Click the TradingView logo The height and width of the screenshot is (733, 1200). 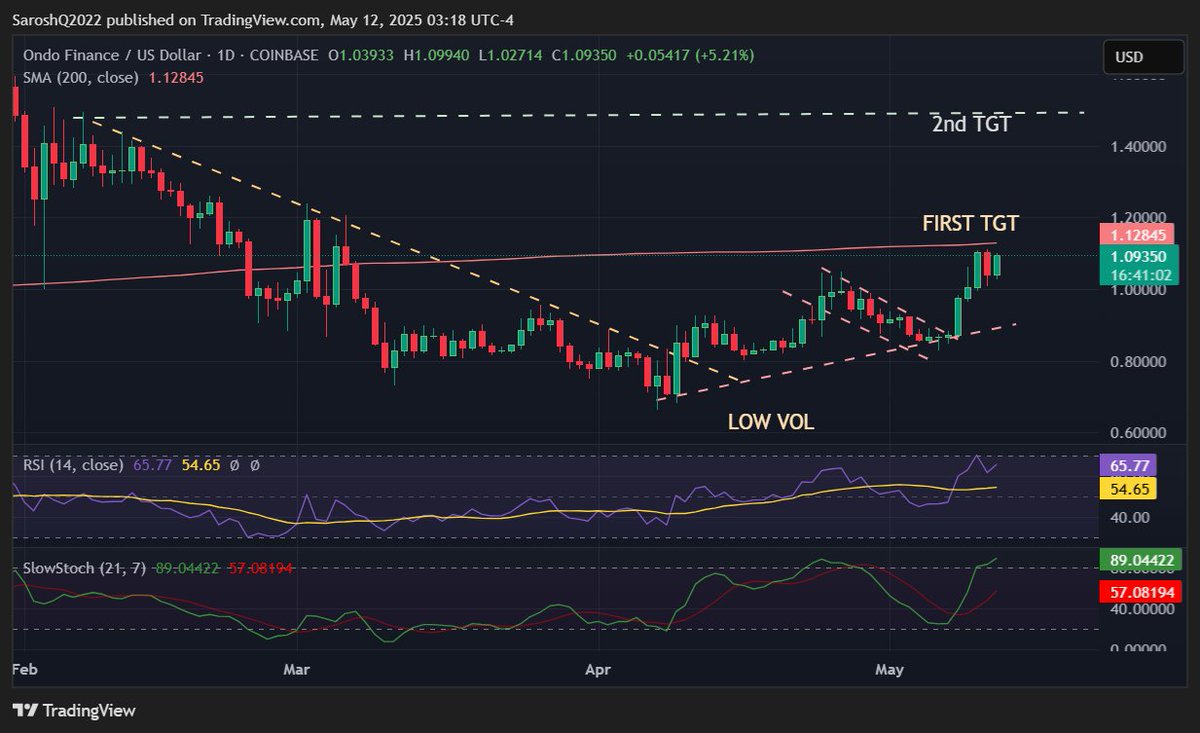pos(74,711)
